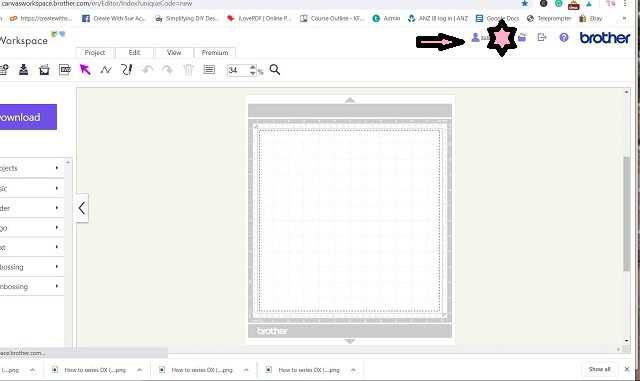Image resolution: width=640 pixels, height=381 pixels.
Task: Open the Edit tab
Action: [x=134, y=53]
